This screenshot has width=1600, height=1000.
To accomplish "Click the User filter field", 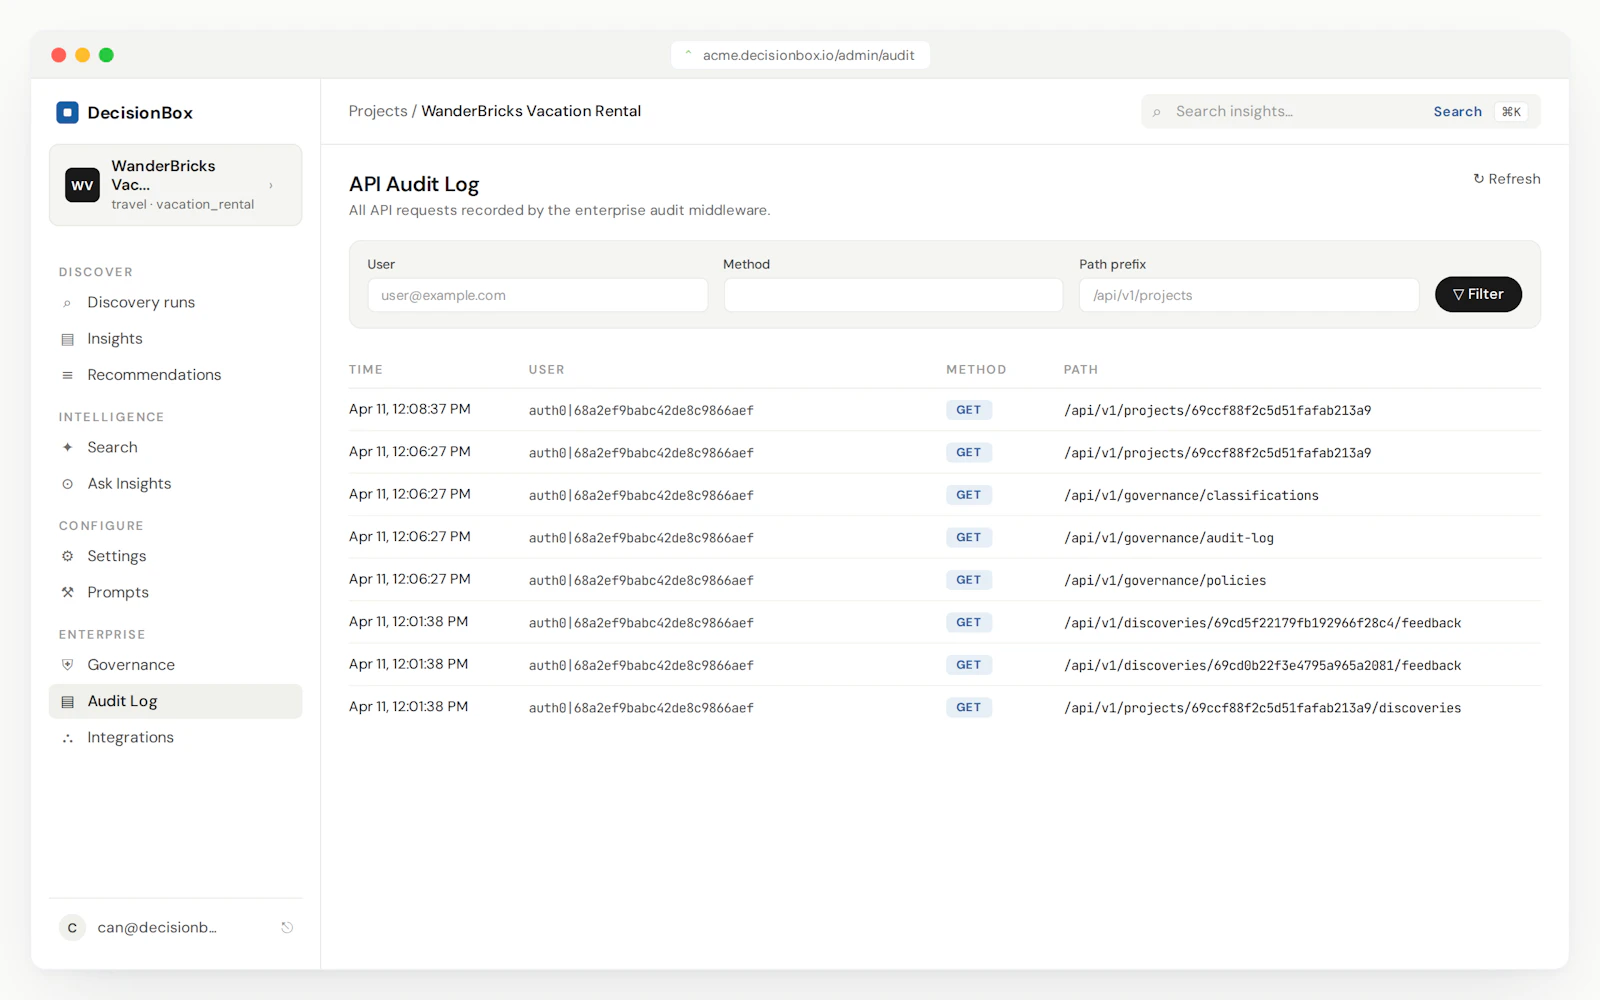I will 538,295.
